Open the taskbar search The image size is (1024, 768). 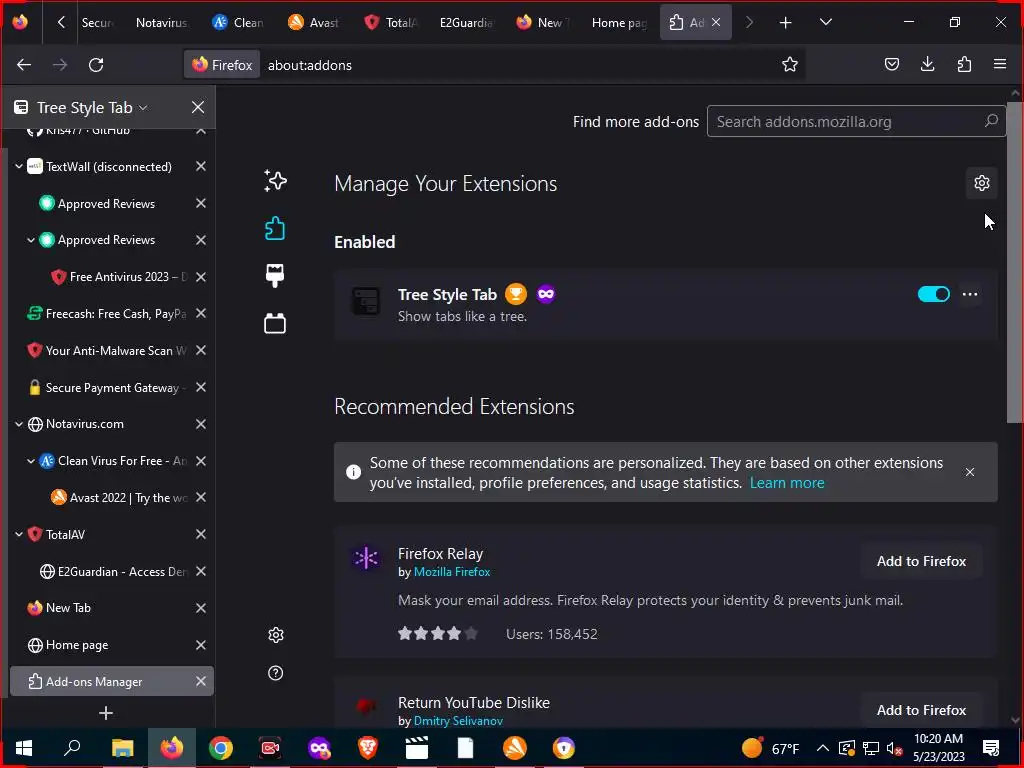[x=72, y=748]
